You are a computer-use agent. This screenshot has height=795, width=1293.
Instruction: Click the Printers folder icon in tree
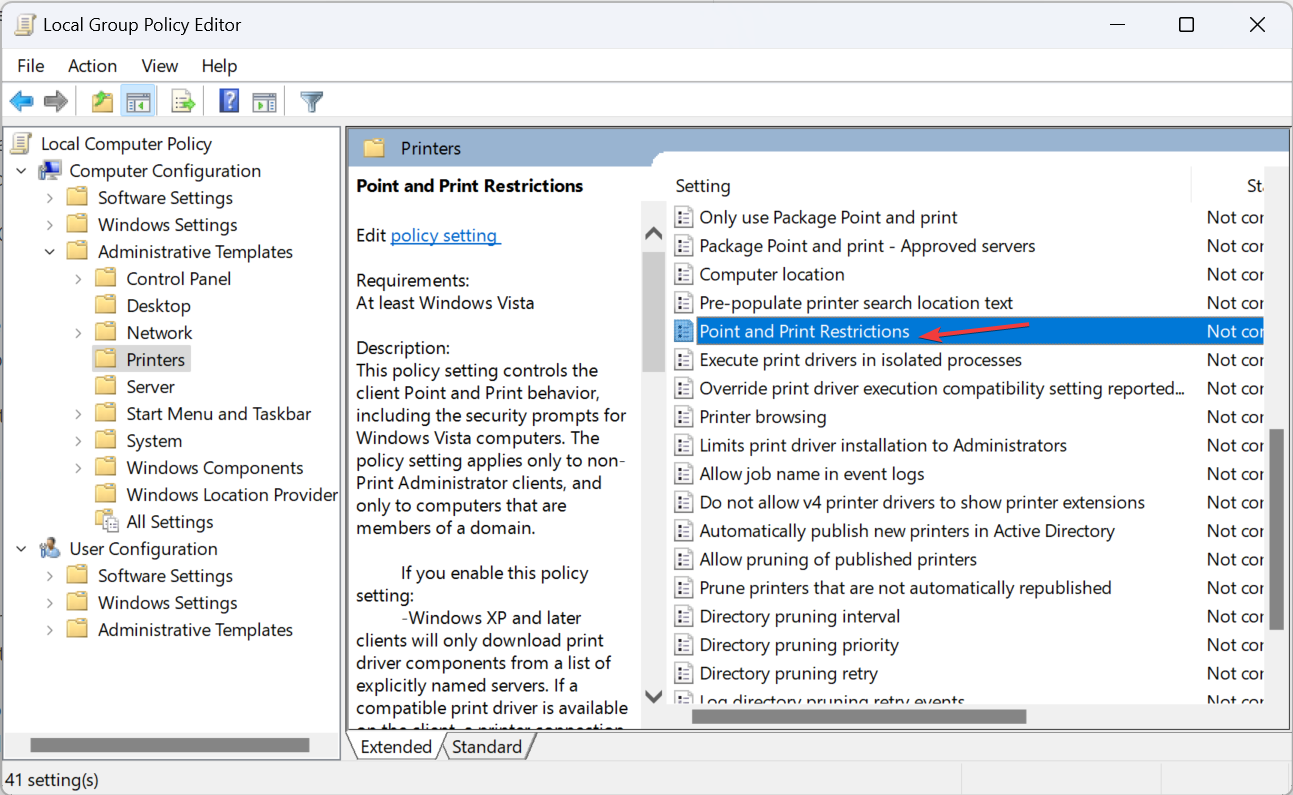[x=106, y=359]
